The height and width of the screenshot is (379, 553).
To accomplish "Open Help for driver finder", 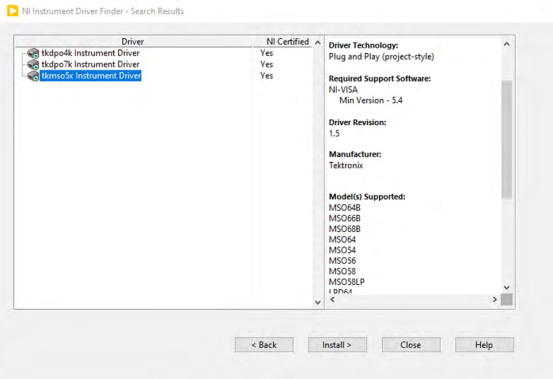I will (x=484, y=345).
